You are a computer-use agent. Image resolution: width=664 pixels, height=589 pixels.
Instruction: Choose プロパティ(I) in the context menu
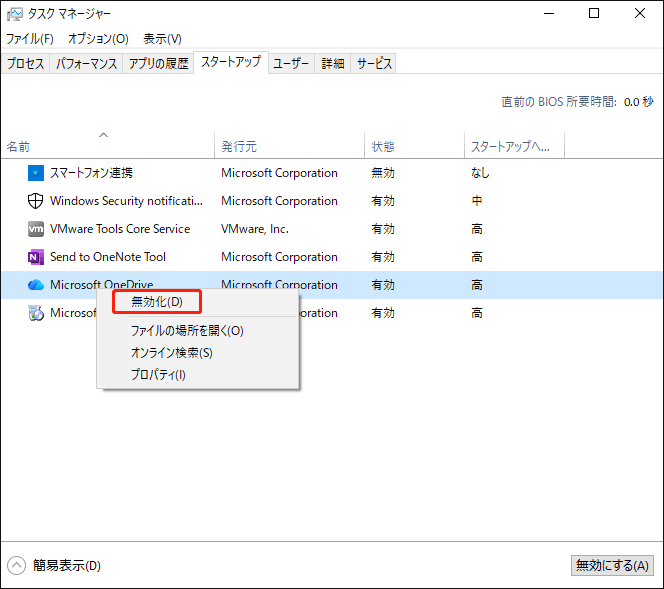tap(158, 375)
